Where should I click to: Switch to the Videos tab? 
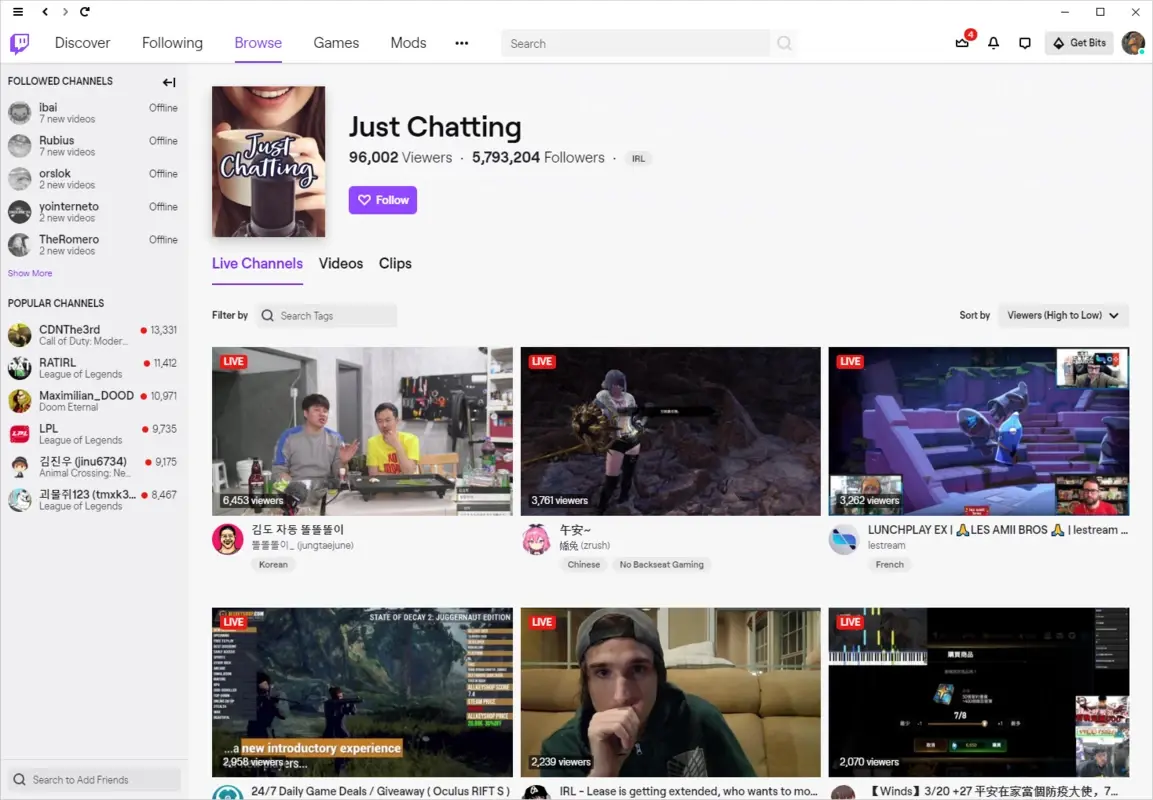click(x=340, y=263)
